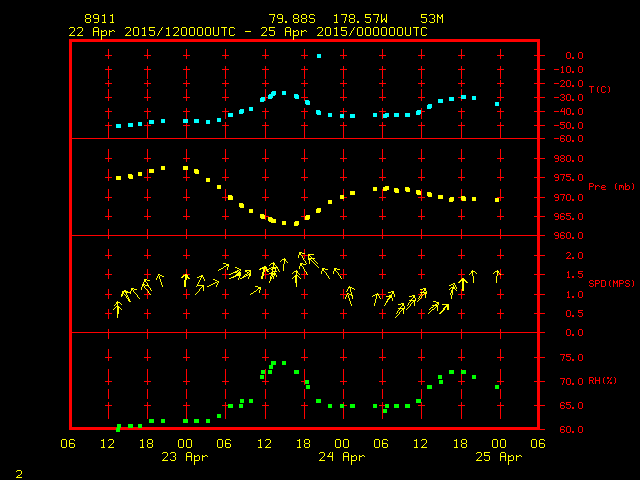
Task: Click the page number 2 in the corner
Action: 19,474
